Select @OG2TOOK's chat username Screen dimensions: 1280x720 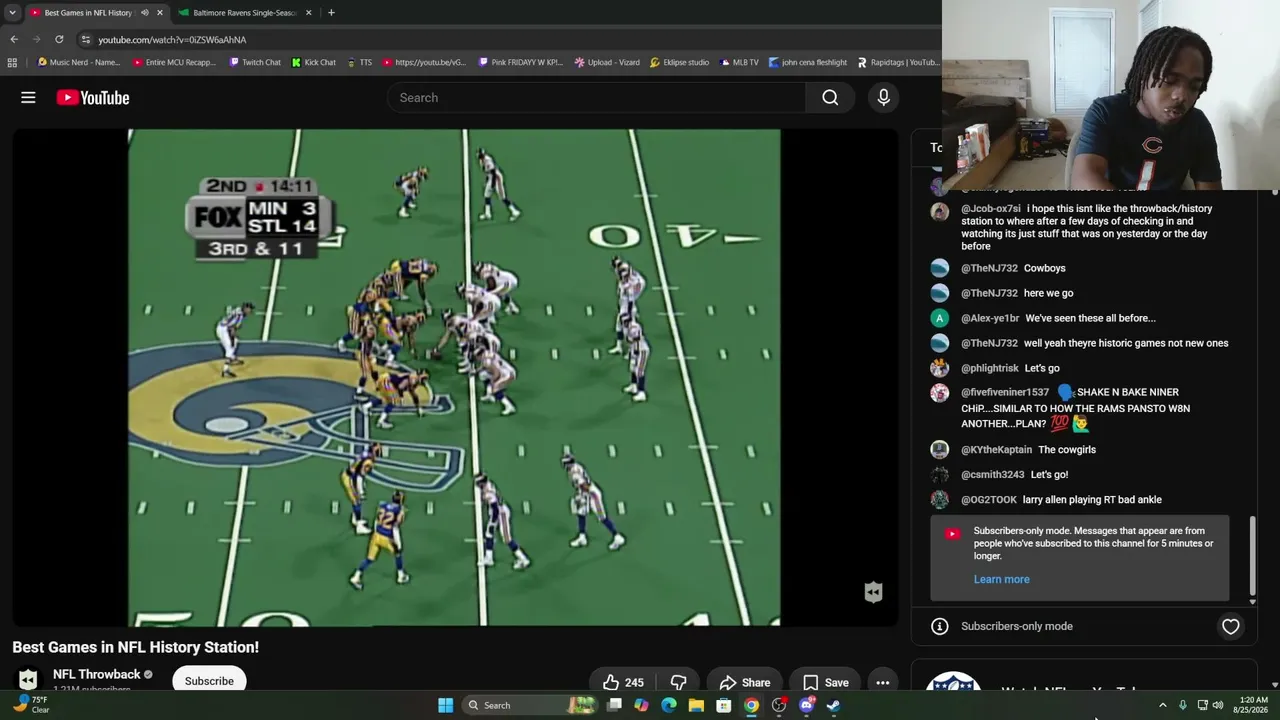[989, 500]
